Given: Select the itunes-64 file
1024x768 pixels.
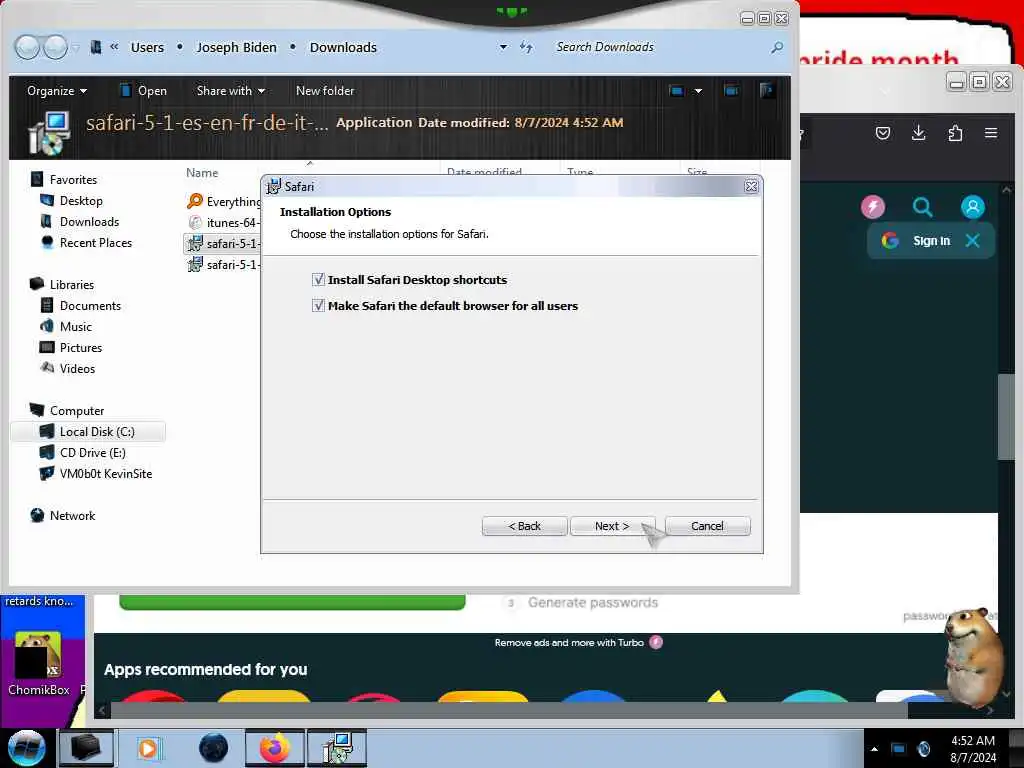Looking at the screenshot, I should [223, 223].
